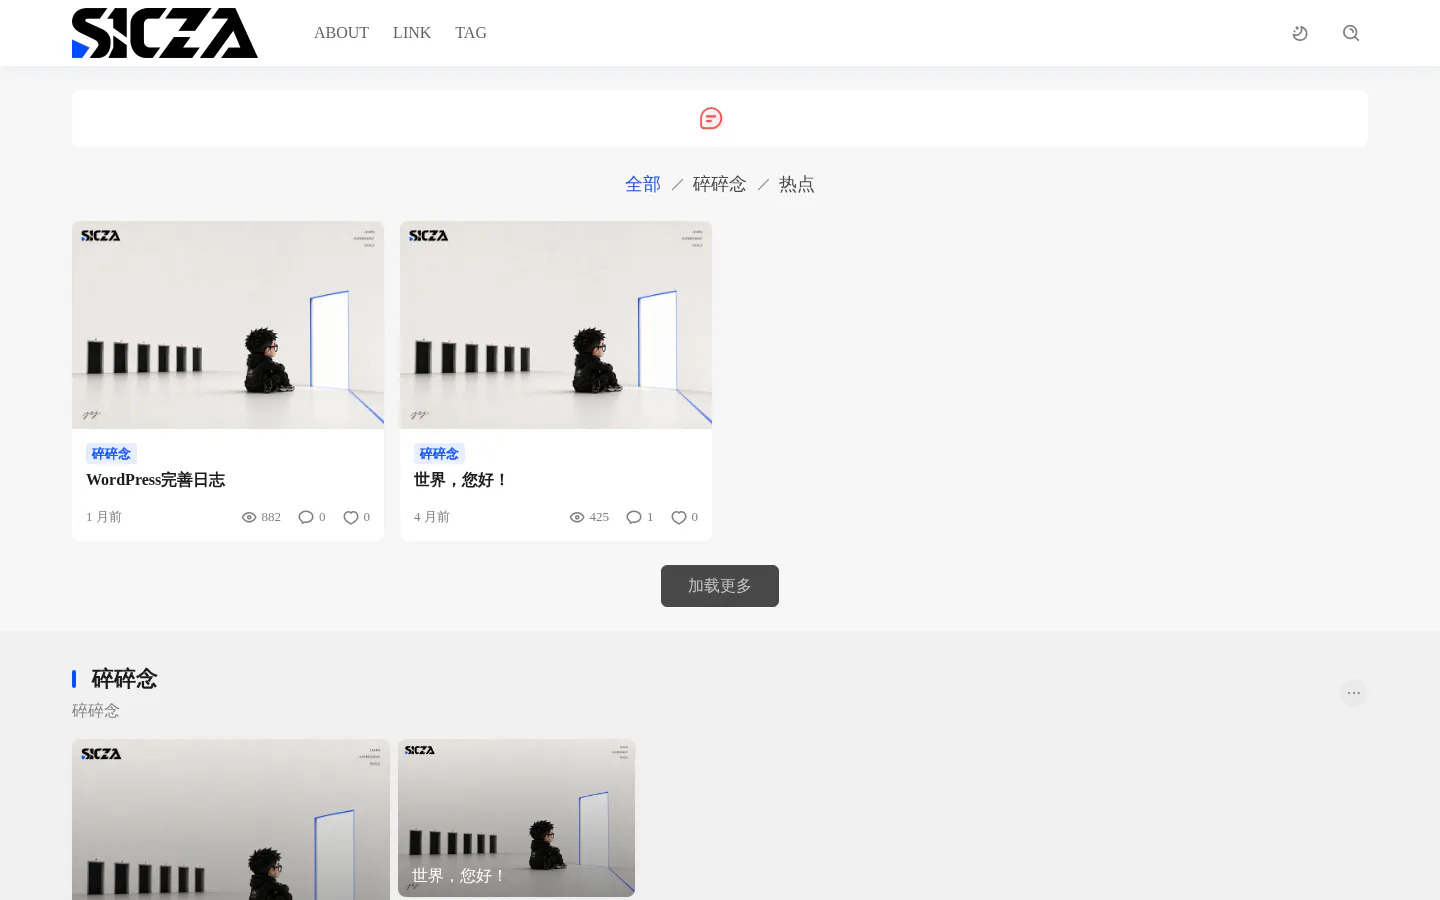The image size is (1440, 900).
Task: Click the 碎碎念 section subtitle text
Action: [x=96, y=711]
